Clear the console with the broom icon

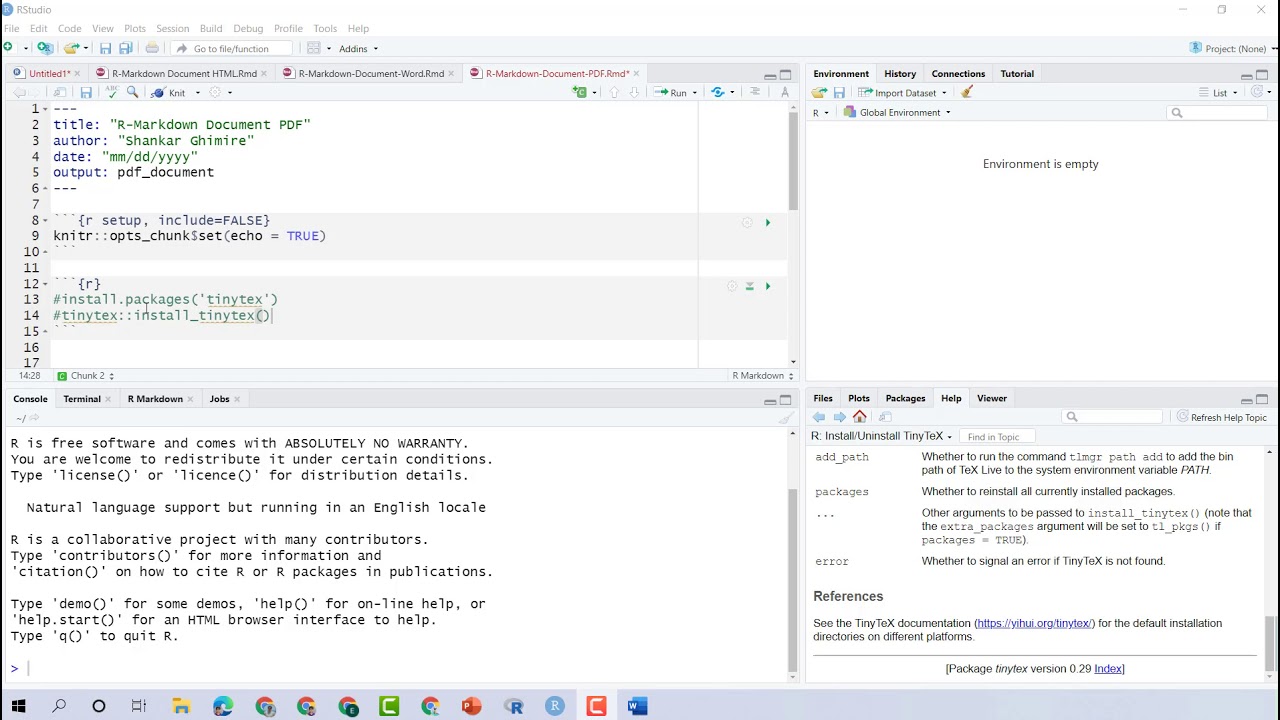tap(786, 418)
